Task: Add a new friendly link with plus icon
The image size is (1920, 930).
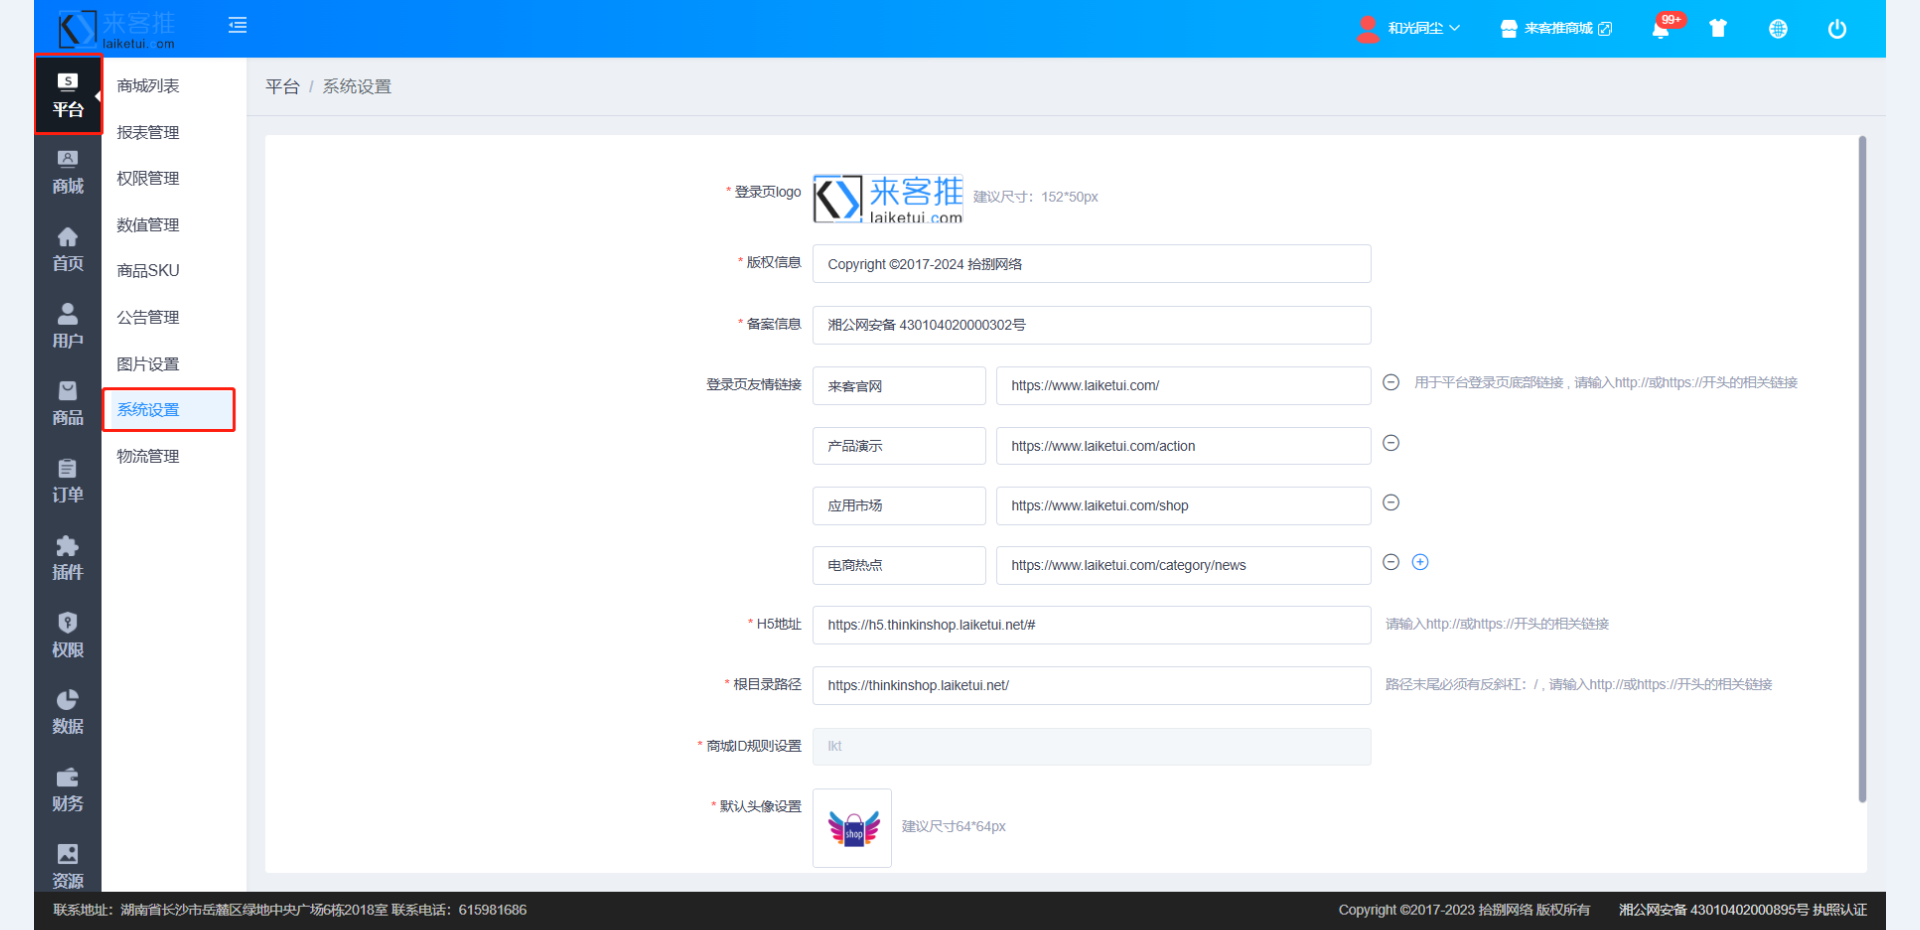Action: [1420, 562]
